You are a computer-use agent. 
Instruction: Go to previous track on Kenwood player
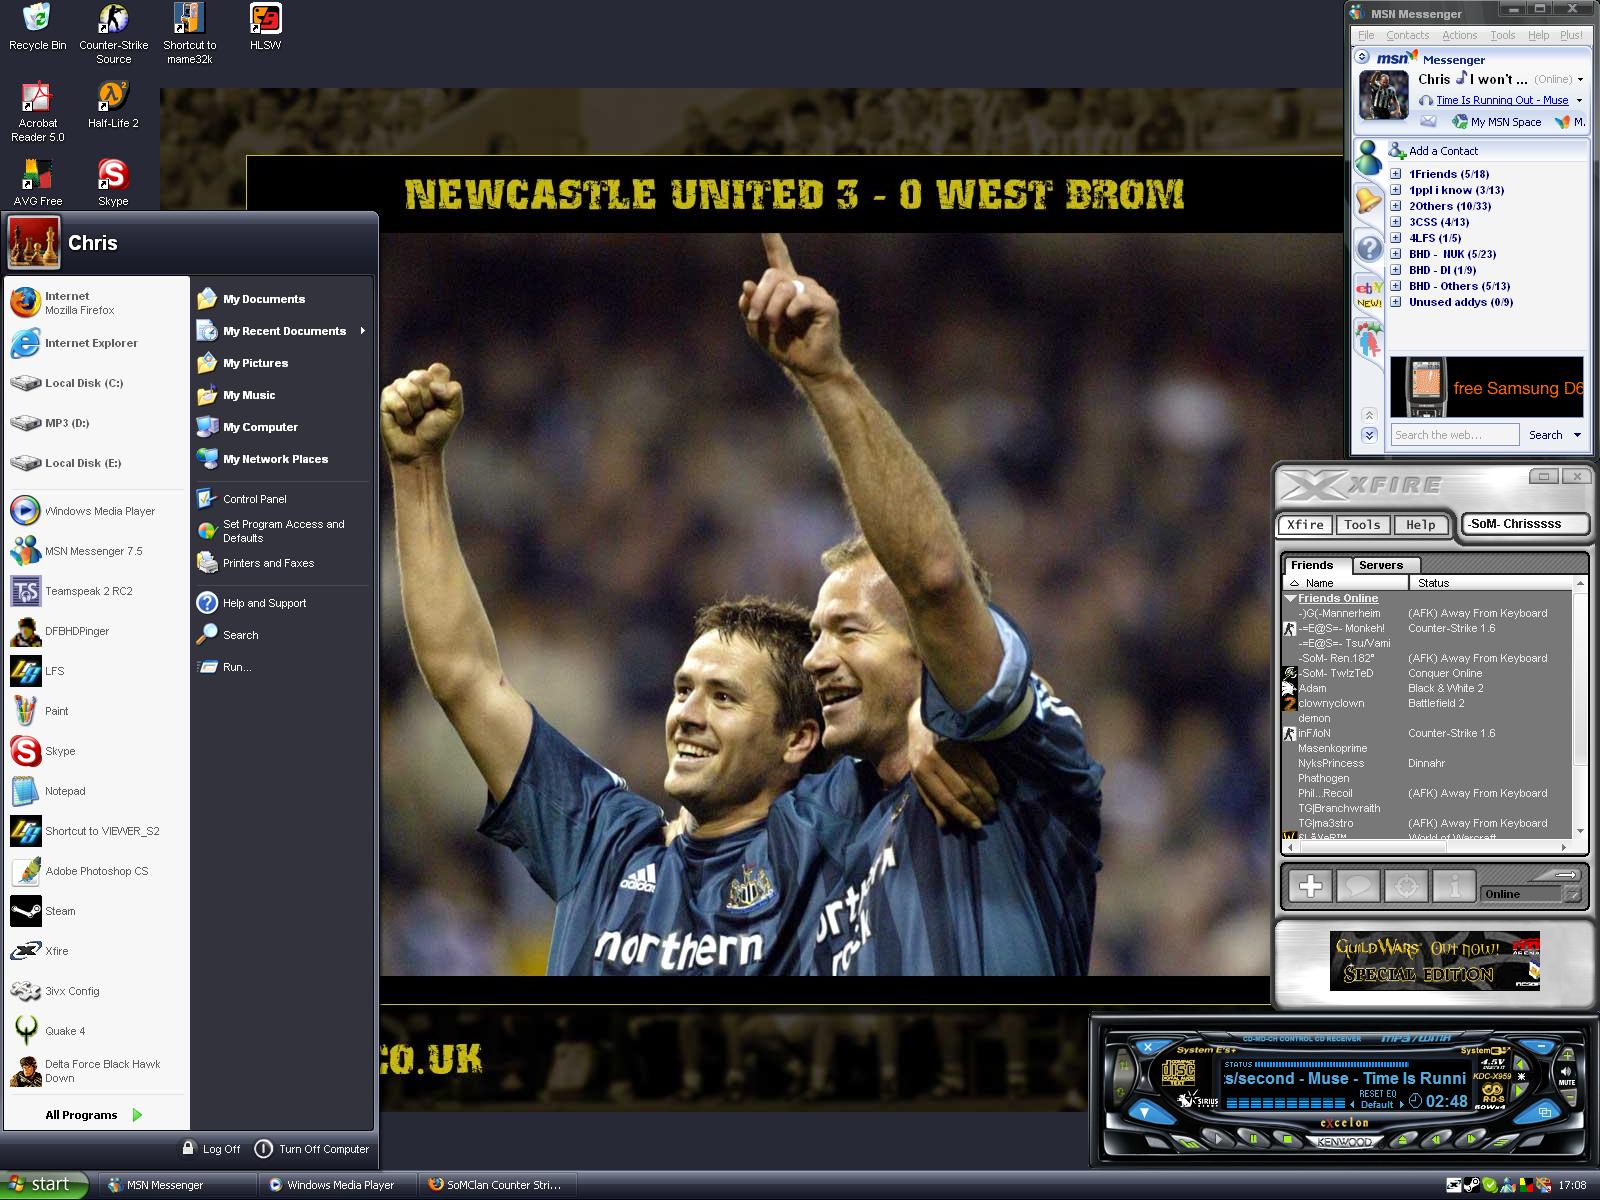1435,1138
